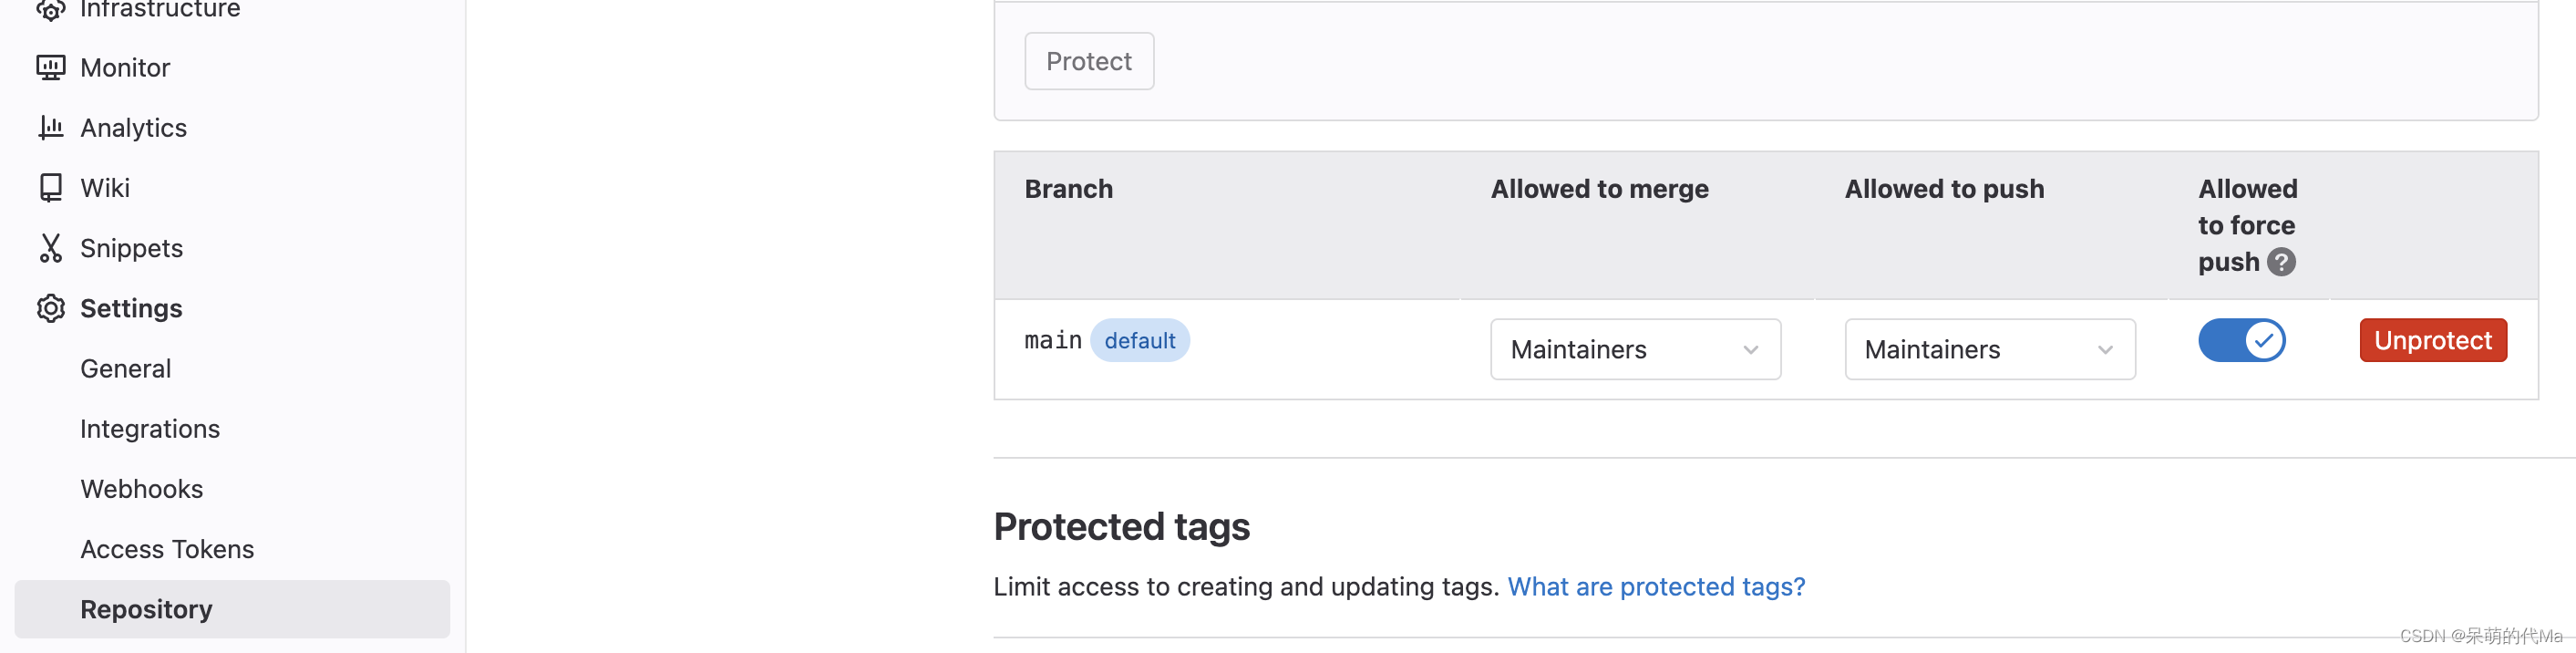Click the disabled Protect button
This screenshot has width=2576, height=653.
pyautogui.click(x=1089, y=61)
